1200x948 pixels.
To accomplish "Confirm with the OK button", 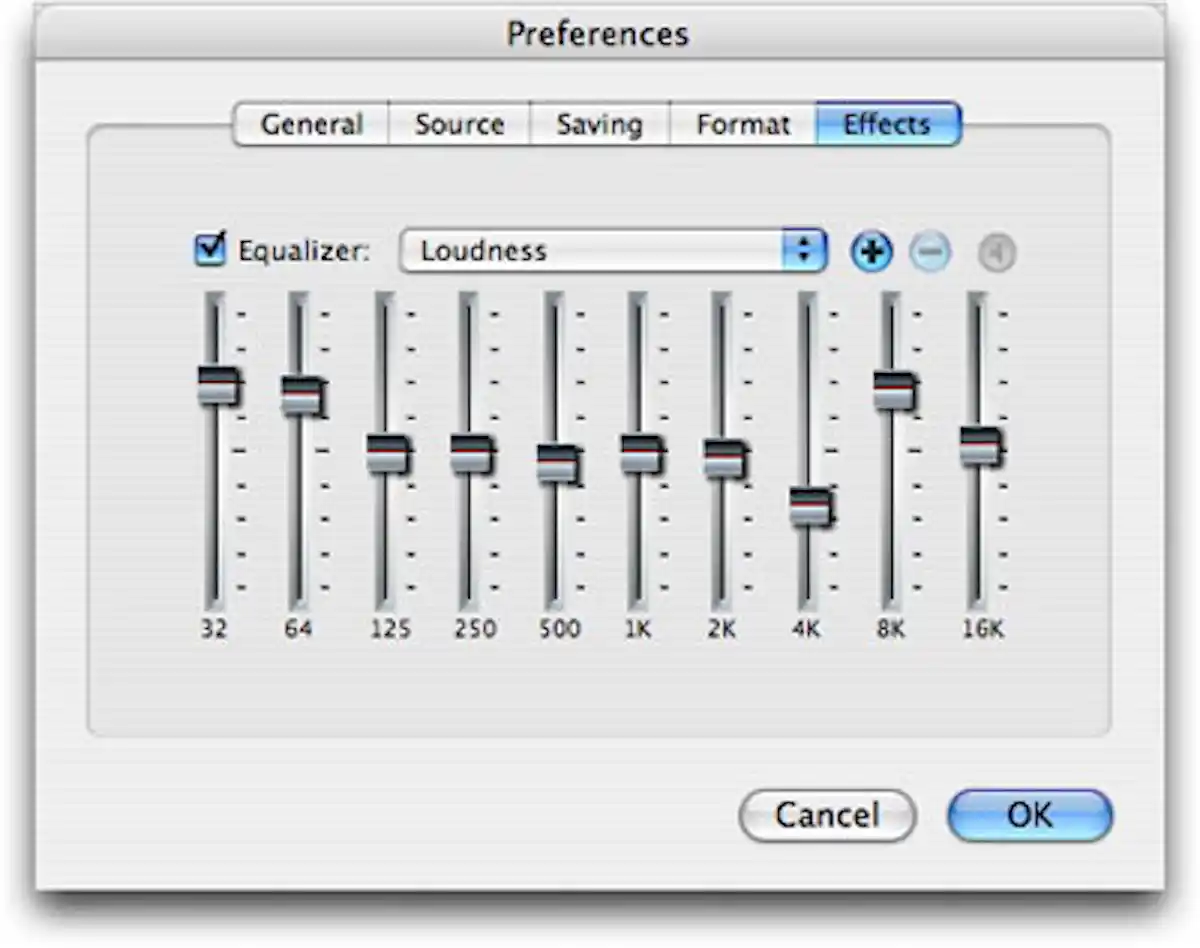I will [x=1029, y=815].
